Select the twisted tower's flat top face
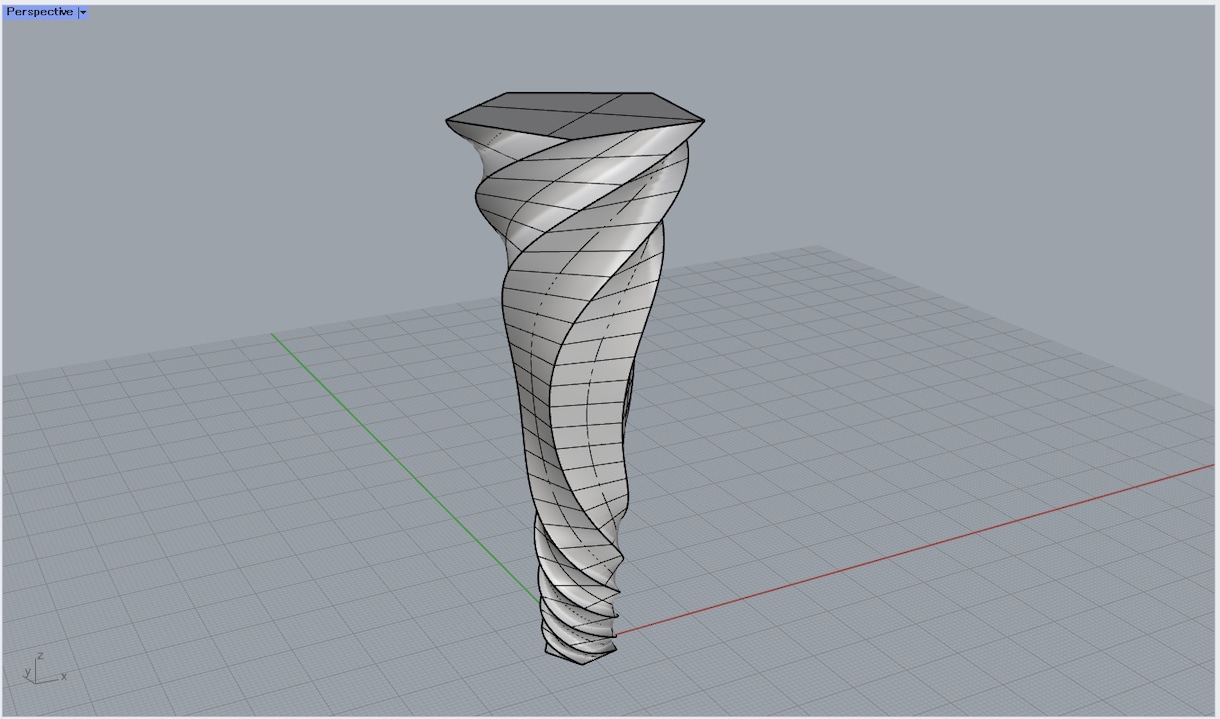The height and width of the screenshot is (719, 1220). coord(575,114)
